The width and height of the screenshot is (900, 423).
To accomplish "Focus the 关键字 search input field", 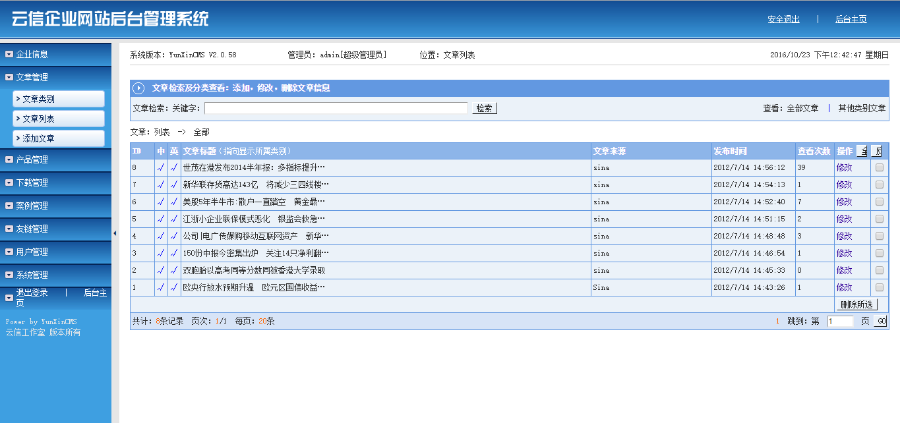I will tap(336, 108).
